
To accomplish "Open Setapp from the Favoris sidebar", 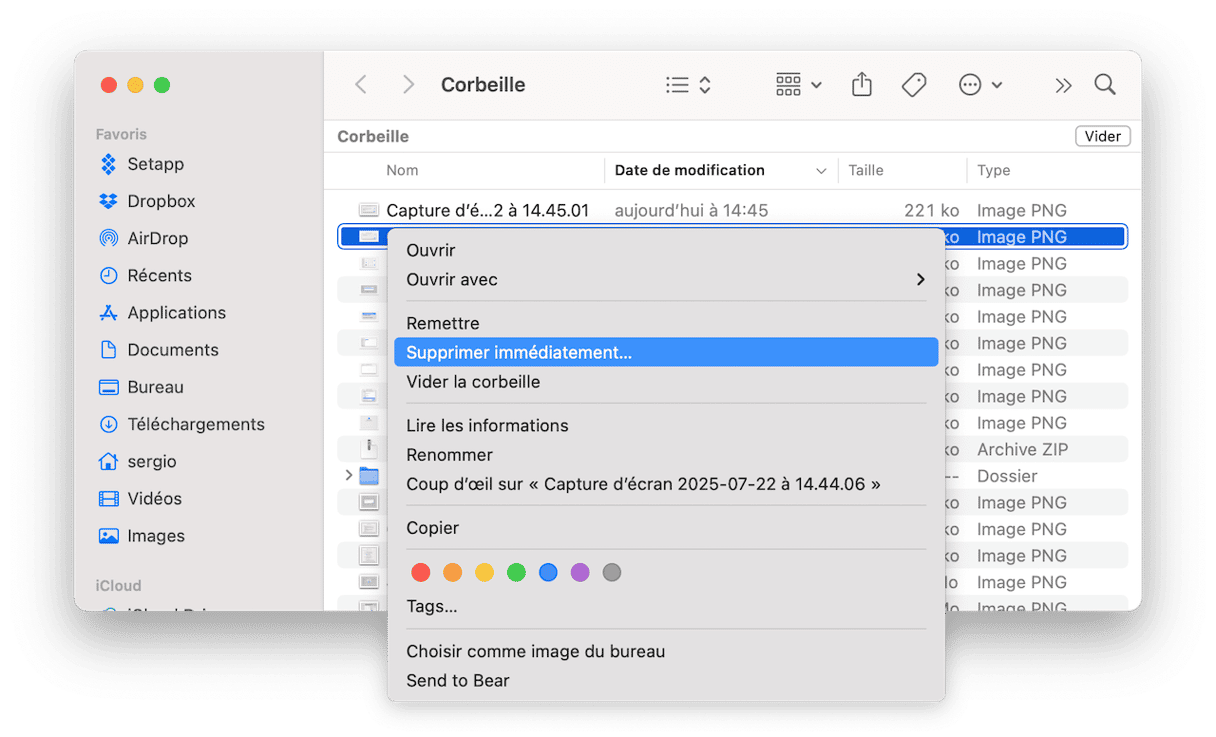I will [x=155, y=164].
